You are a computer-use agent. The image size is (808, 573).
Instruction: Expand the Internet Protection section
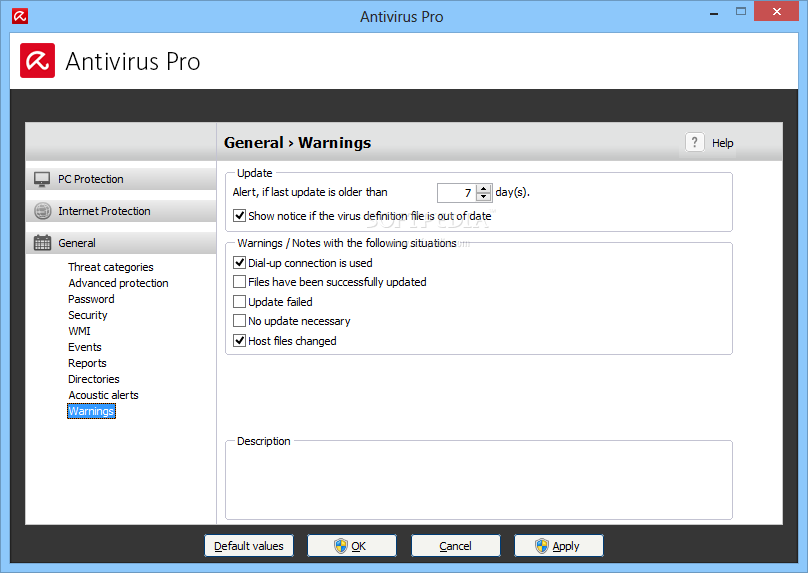[x=121, y=211]
